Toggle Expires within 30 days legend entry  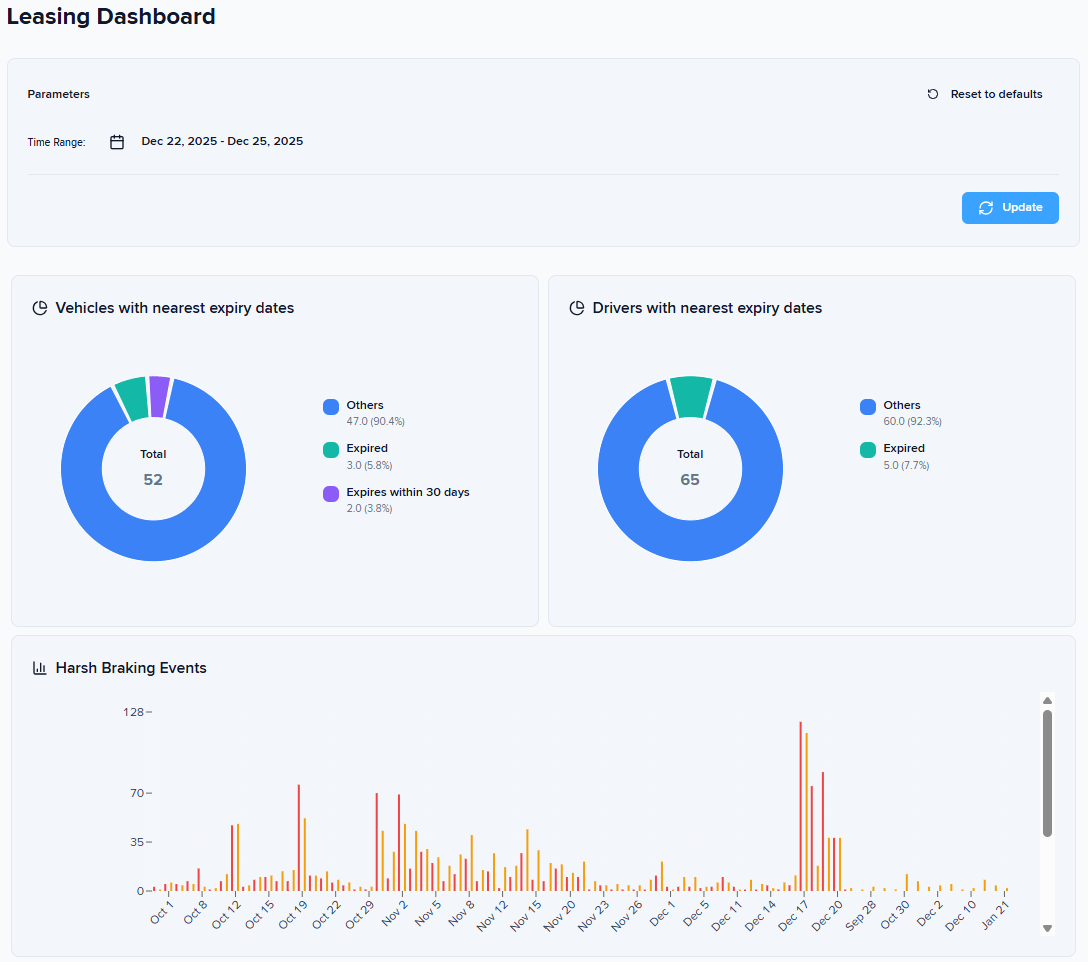click(407, 492)
